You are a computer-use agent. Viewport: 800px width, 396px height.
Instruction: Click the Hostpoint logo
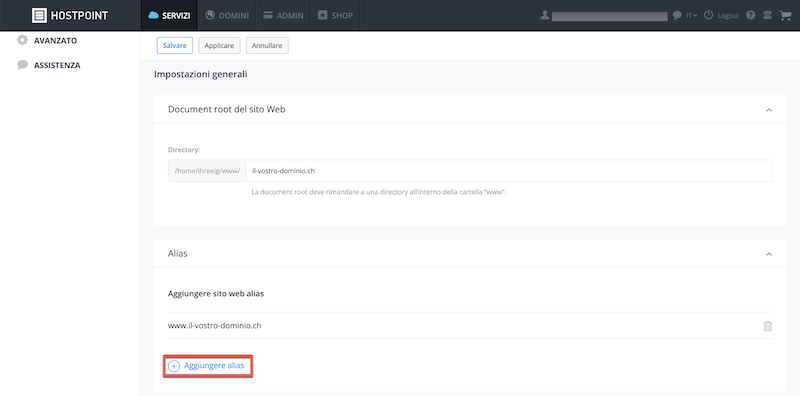coord(70,15)
